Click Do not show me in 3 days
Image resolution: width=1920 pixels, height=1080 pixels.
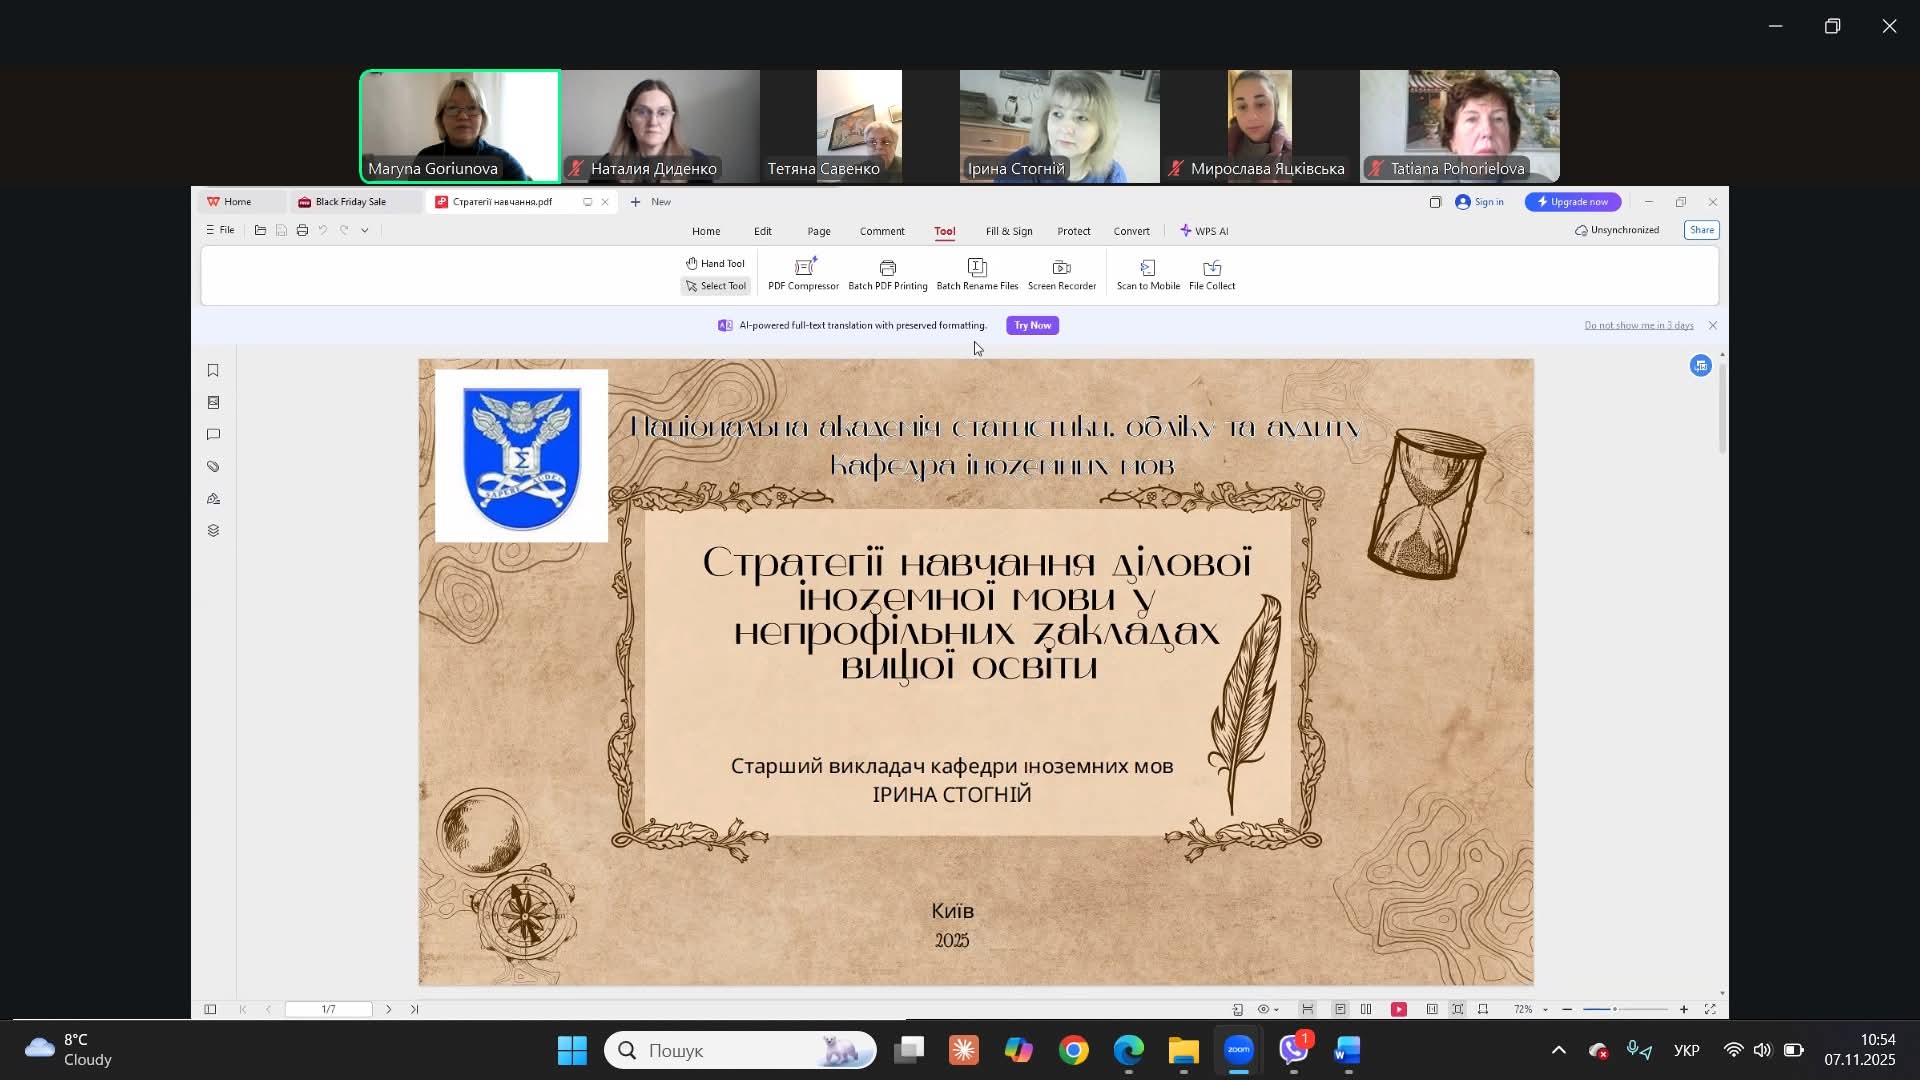point(1638,326)
